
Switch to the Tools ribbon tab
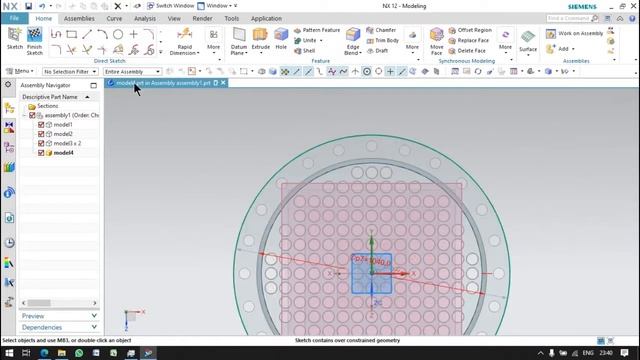pyautogui.click(x=231, y=18)
